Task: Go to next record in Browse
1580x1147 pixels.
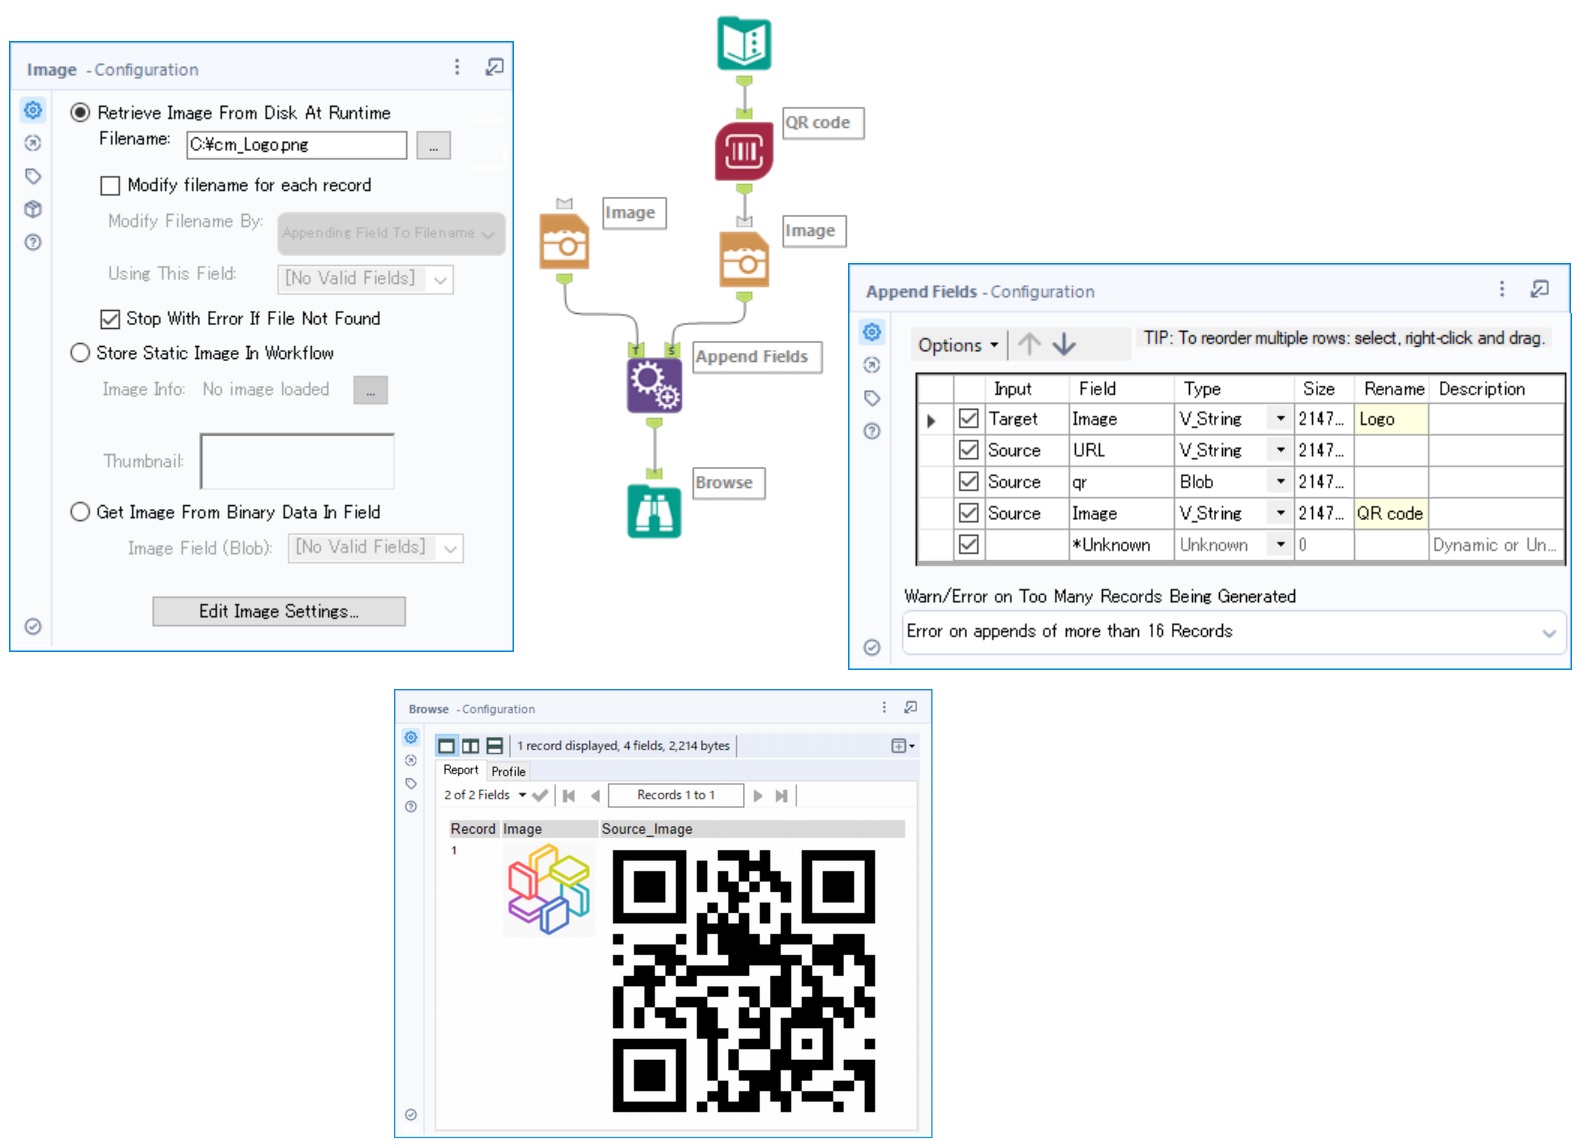Action: point(757,796)
